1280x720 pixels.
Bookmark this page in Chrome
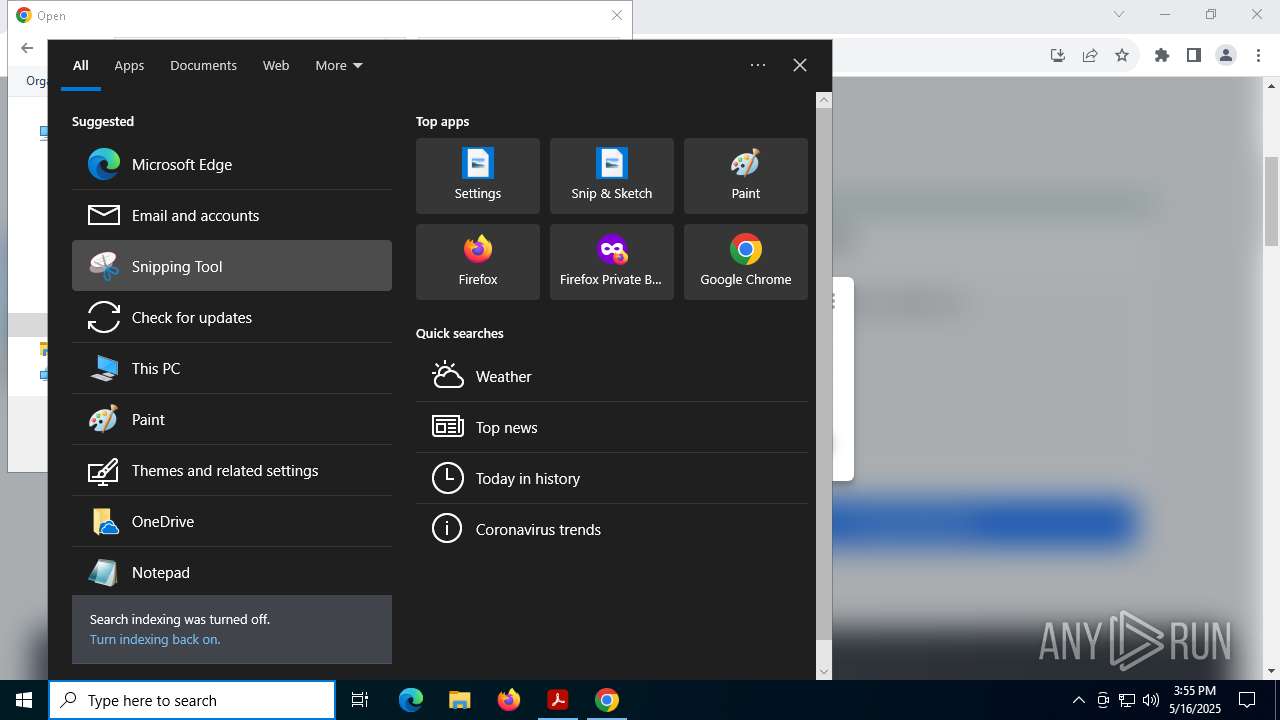point(1122,55)
